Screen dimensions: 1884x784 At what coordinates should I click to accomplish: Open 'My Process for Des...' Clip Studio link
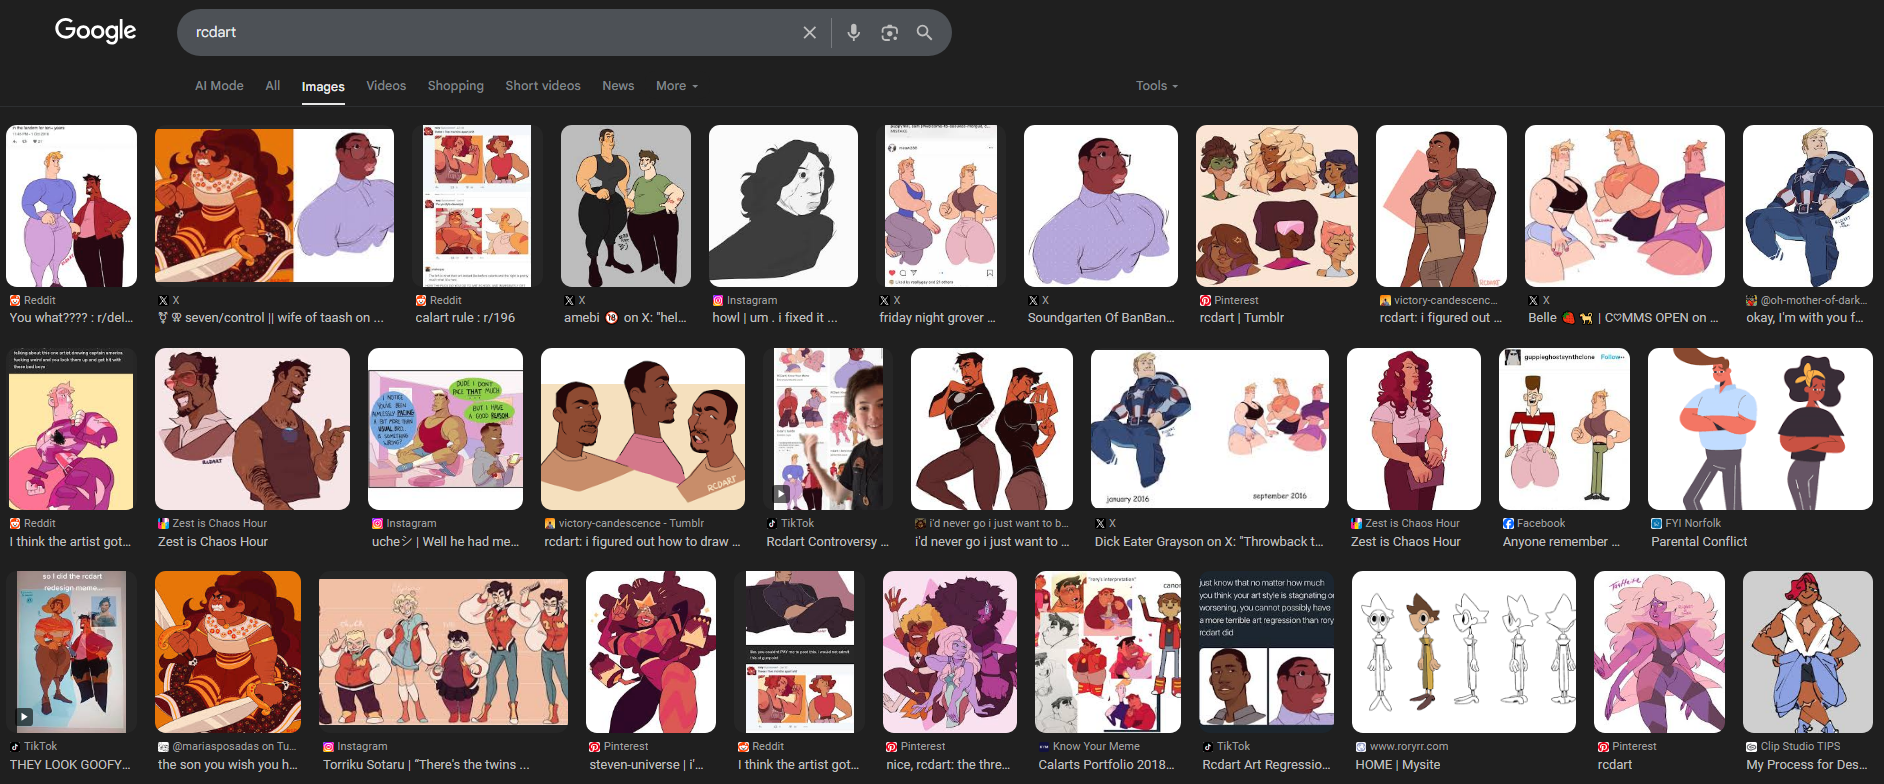pos(1806,764)
